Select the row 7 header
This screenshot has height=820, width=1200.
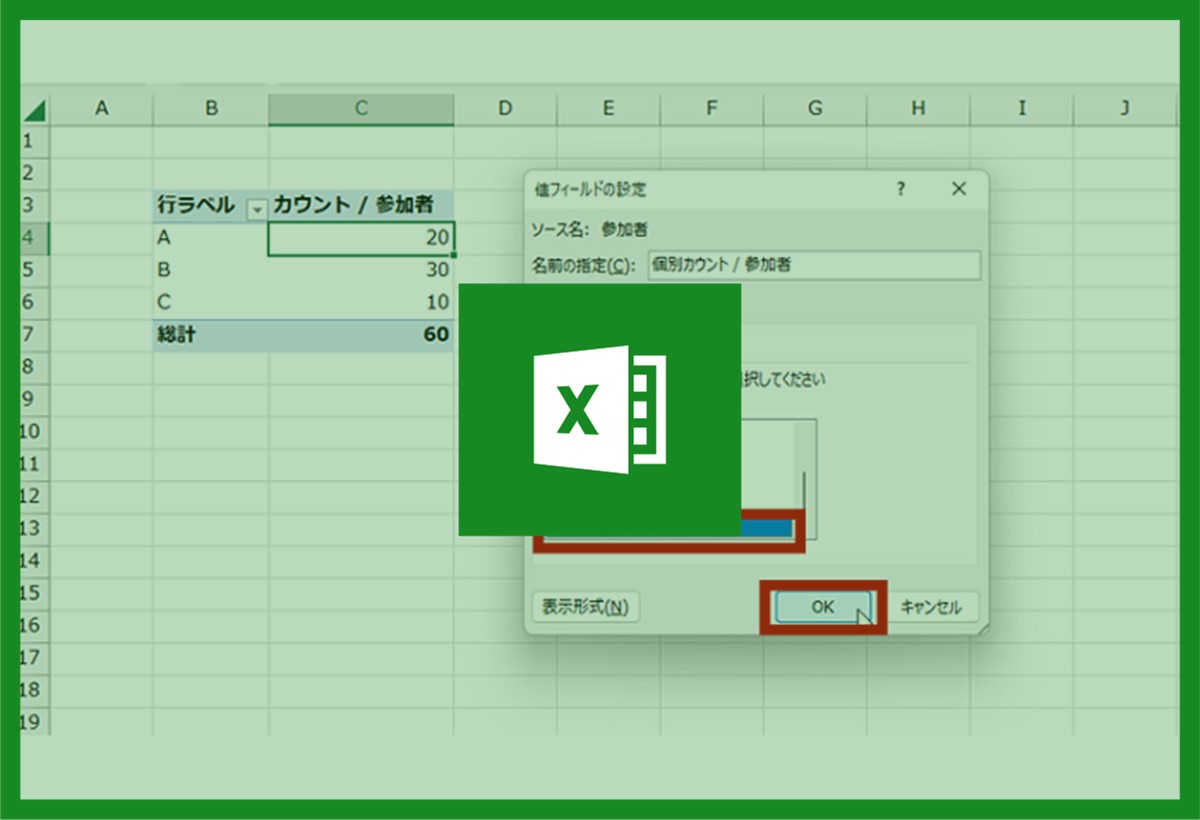coord(29,335)
